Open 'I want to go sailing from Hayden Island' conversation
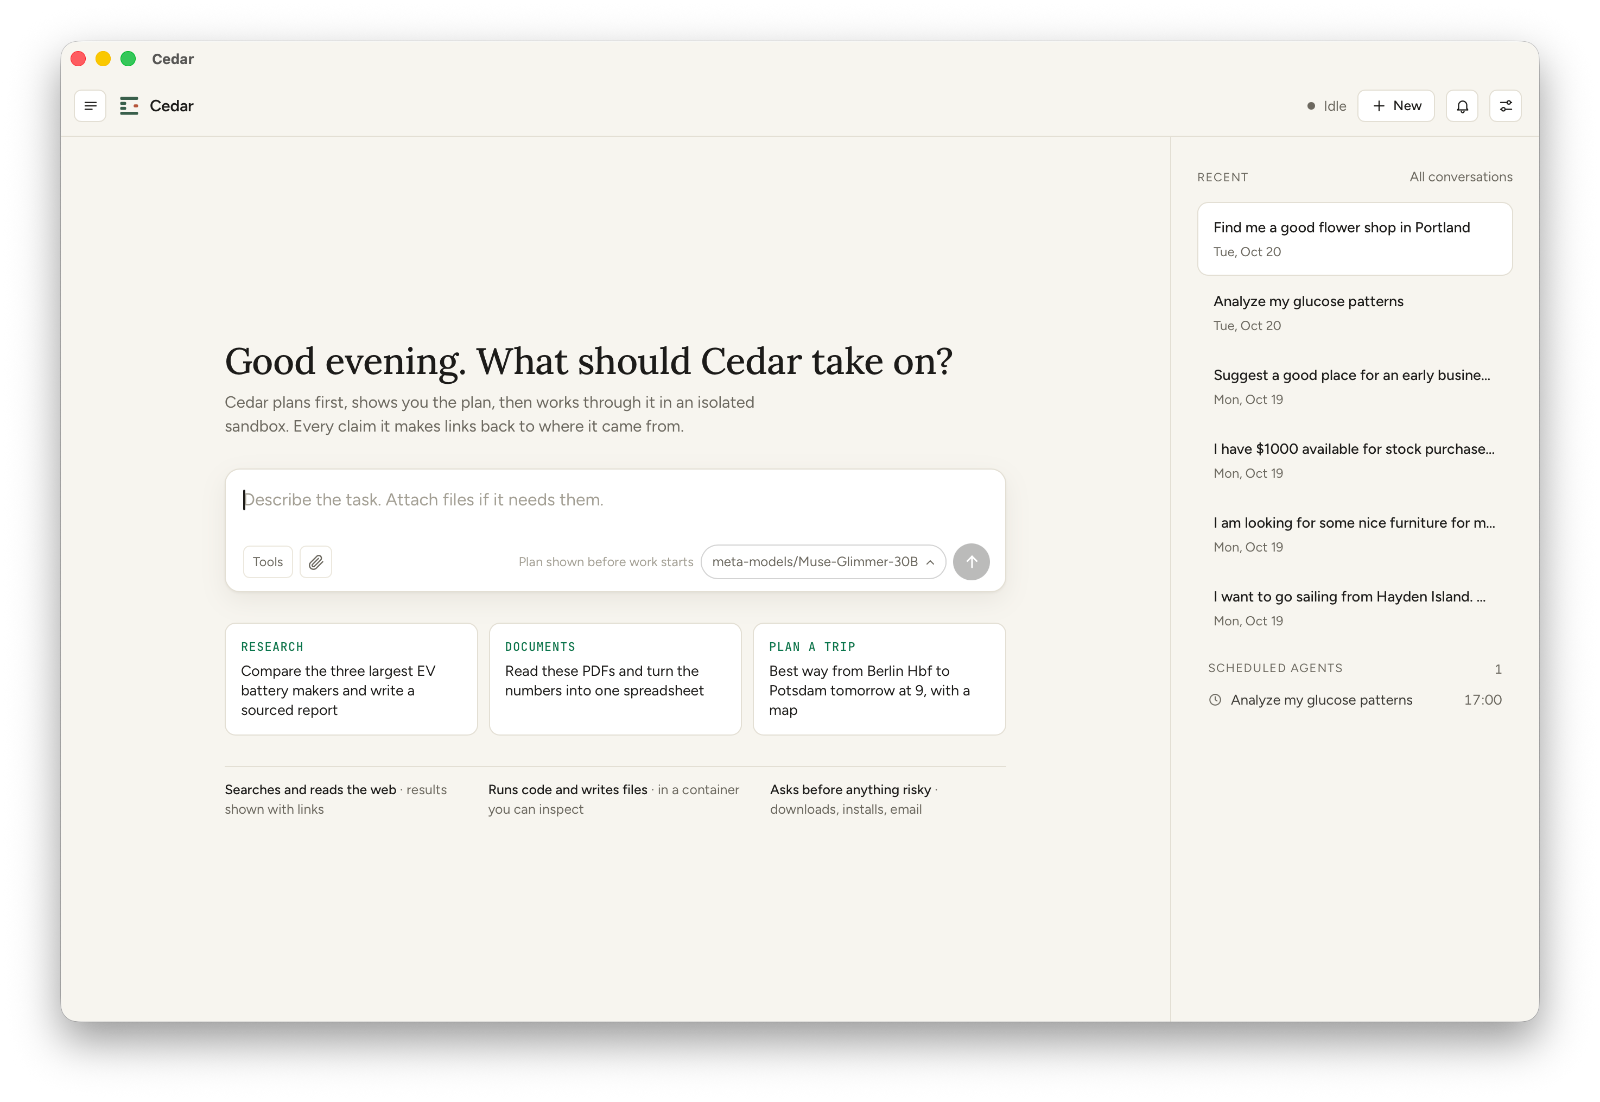 [x=1355, y=609]
